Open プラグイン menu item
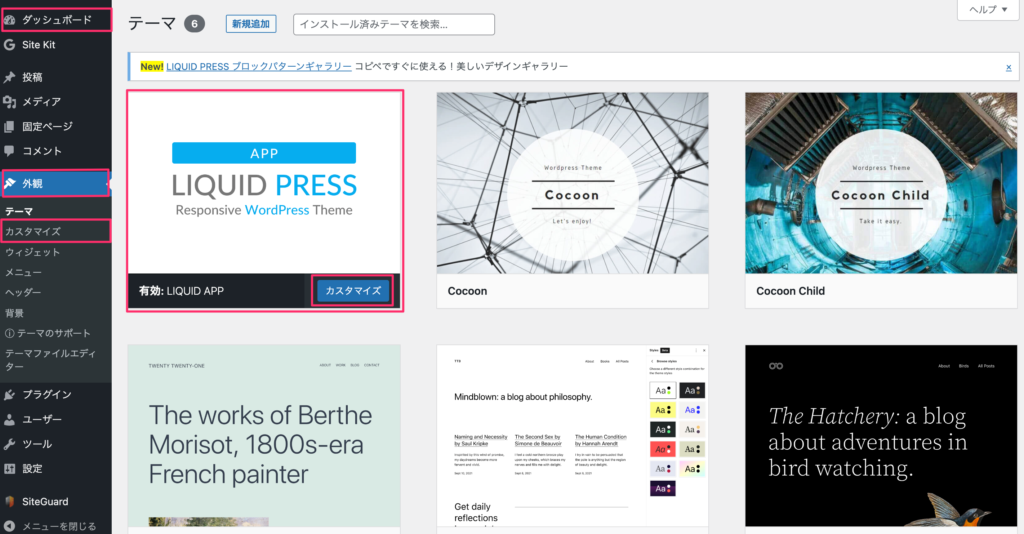This screenshot has height=534, width=1024. pos(56,394)
